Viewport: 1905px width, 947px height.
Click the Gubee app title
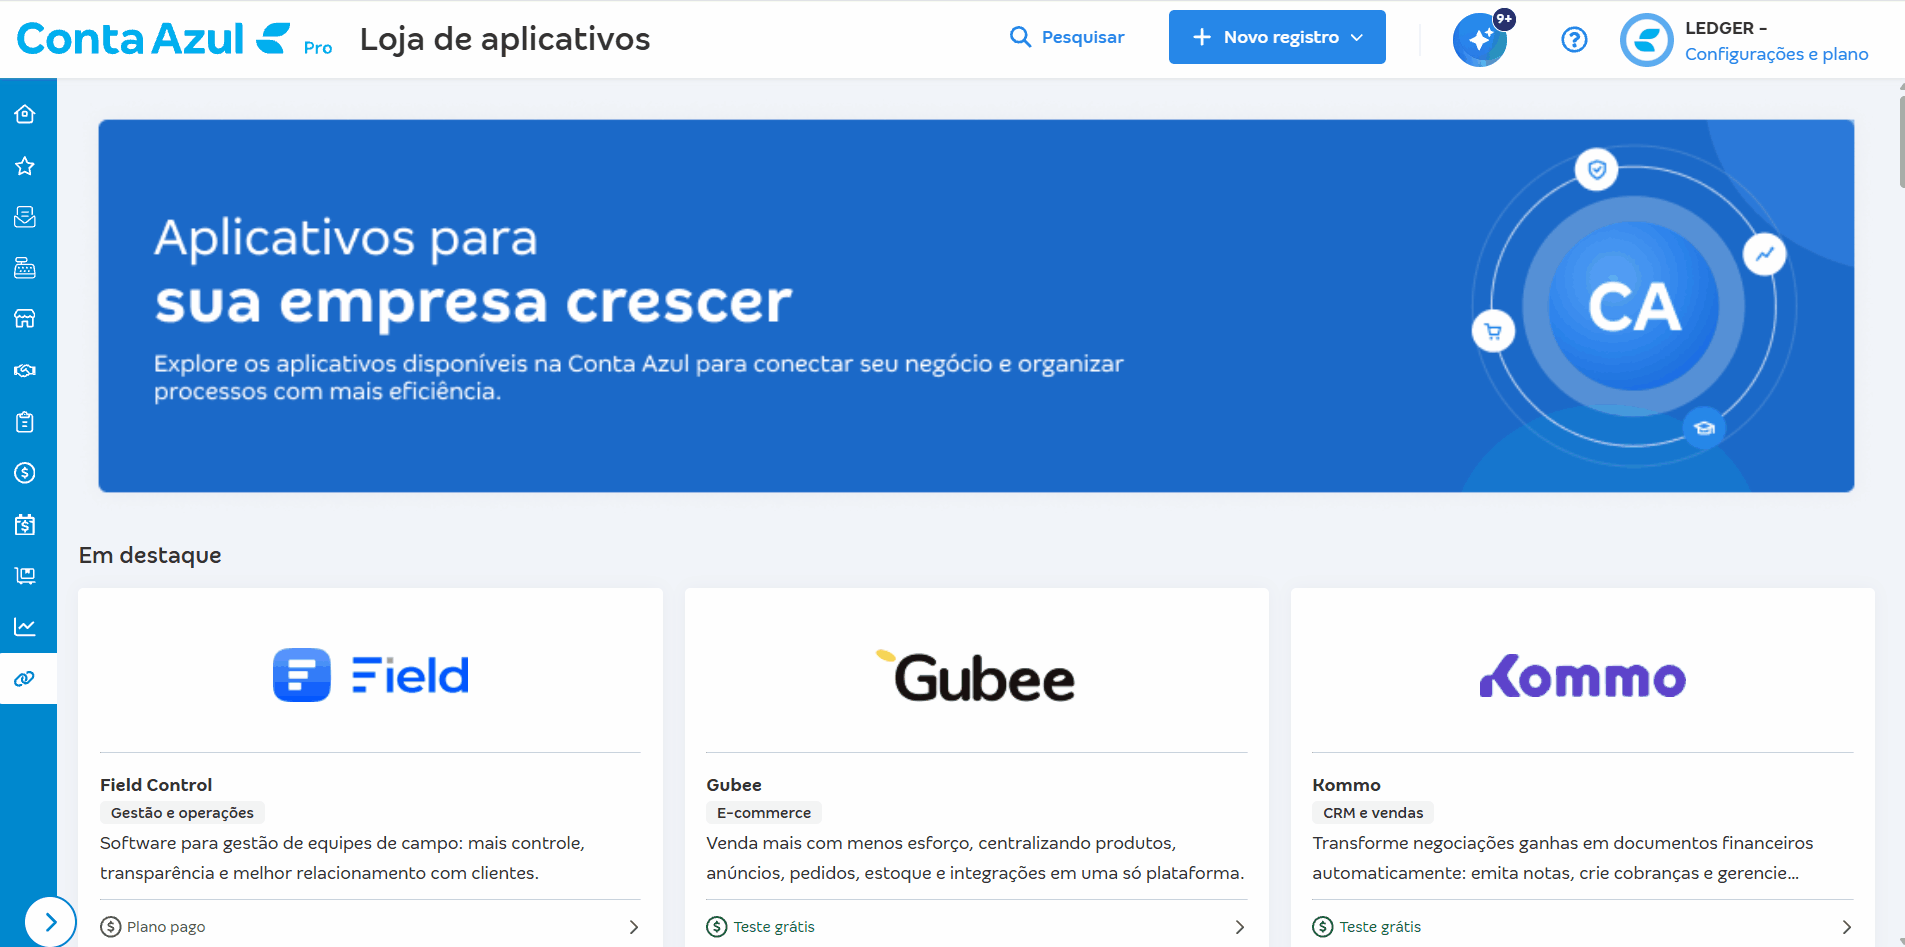point(734,785)
